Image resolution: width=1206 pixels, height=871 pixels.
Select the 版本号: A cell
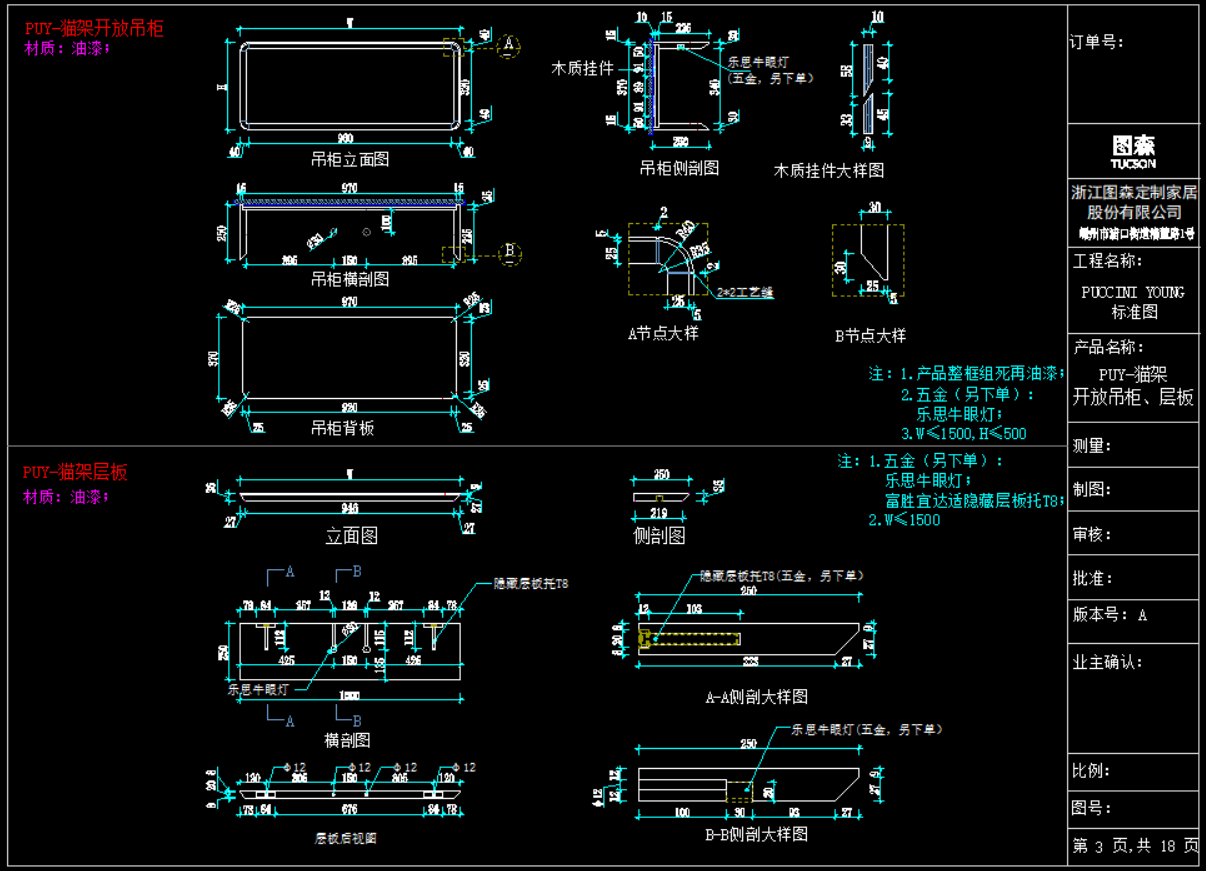(1110, 615)
